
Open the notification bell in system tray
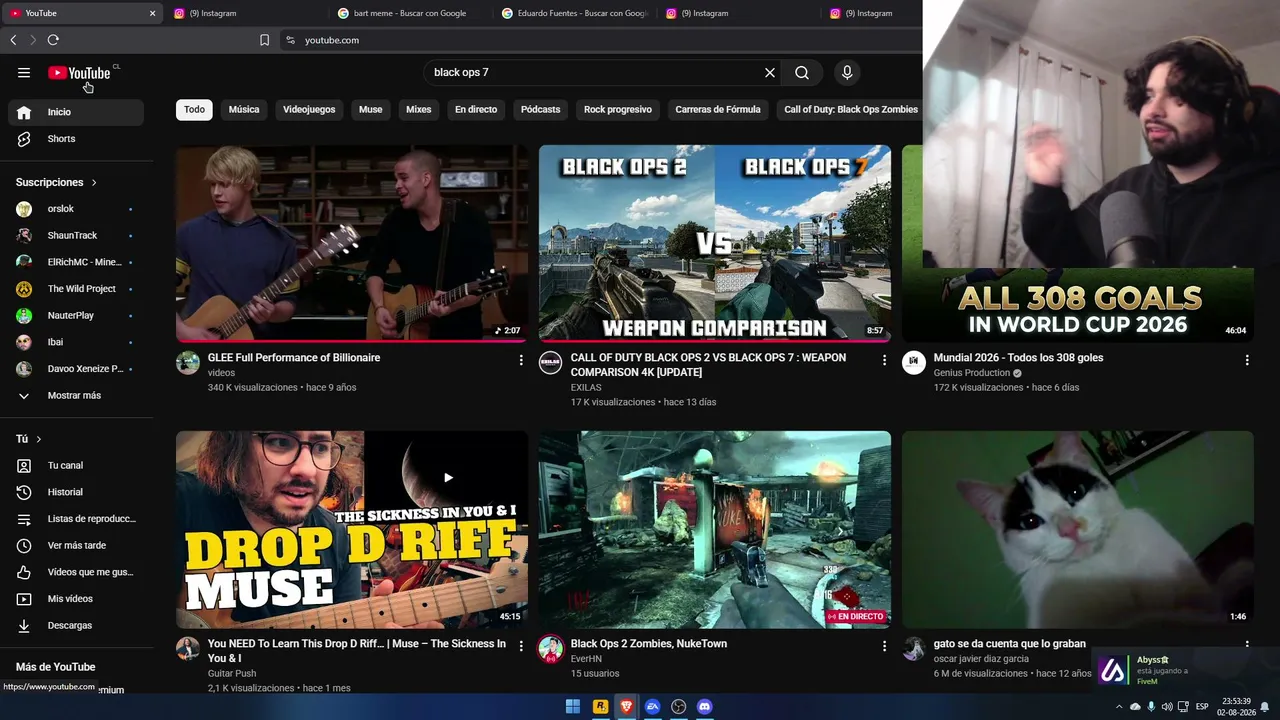tap(1265, 707)
